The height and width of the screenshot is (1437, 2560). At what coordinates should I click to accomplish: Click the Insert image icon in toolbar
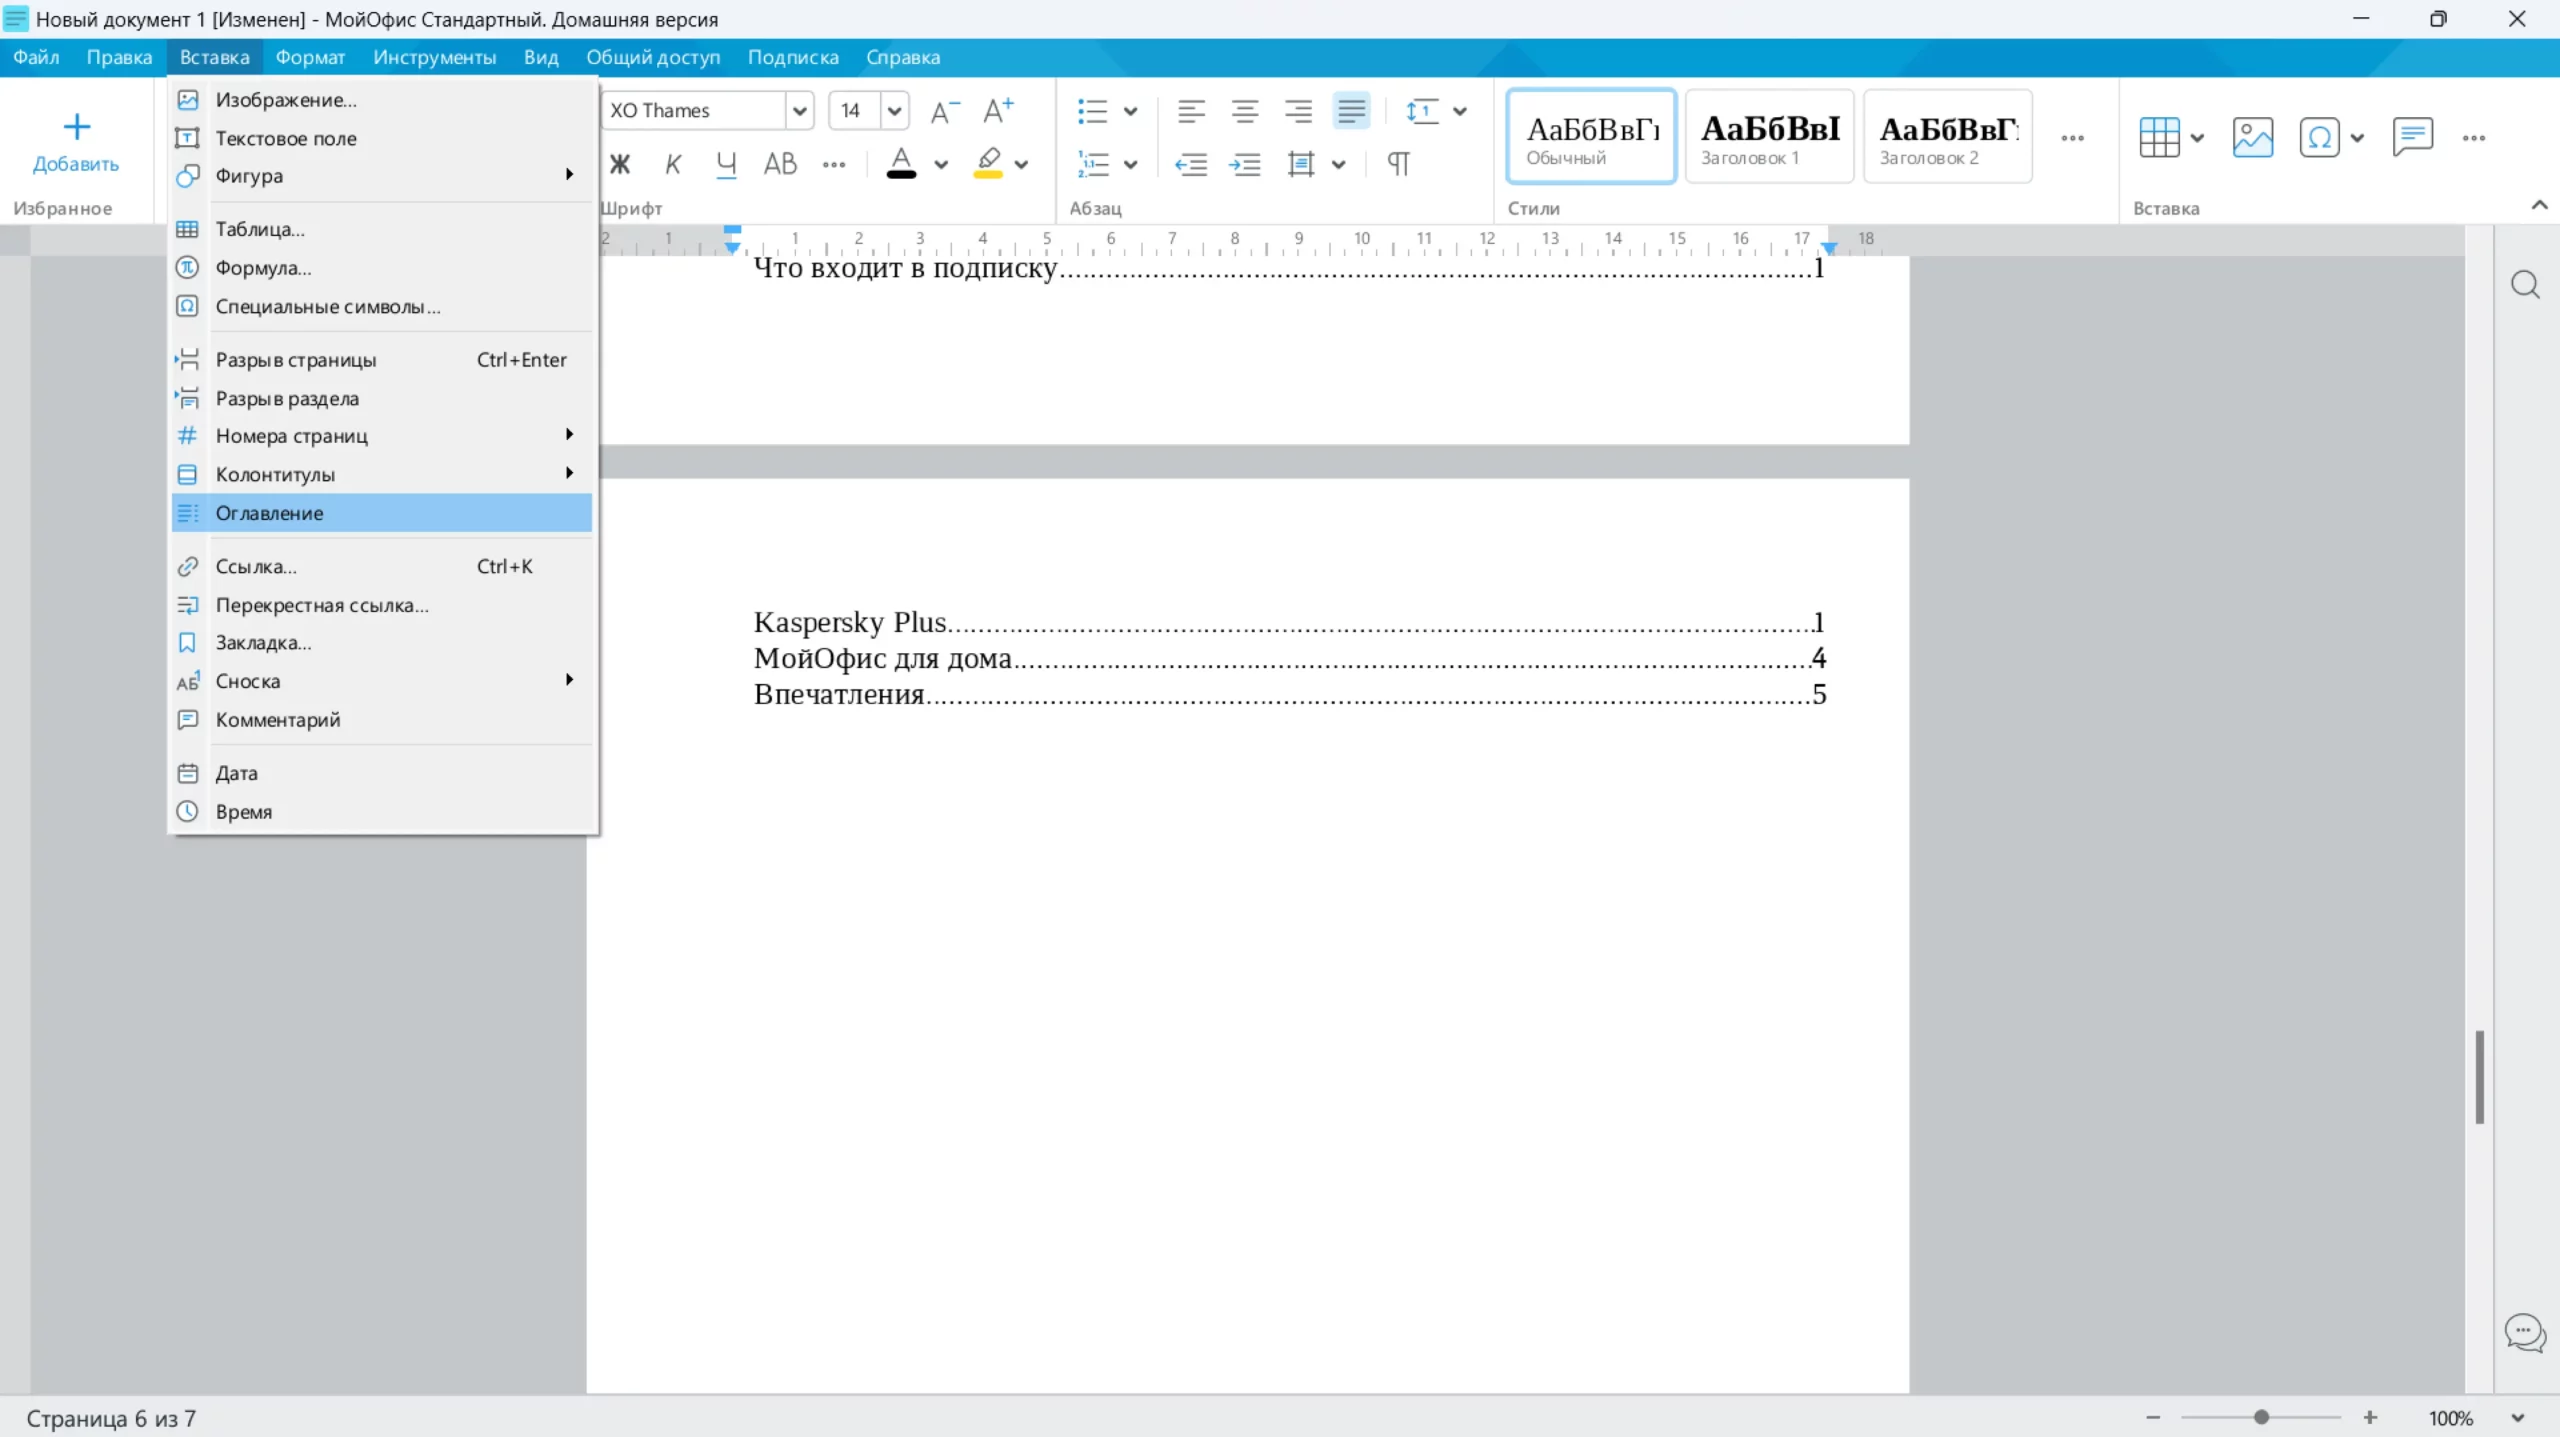tap(2252, 137)
